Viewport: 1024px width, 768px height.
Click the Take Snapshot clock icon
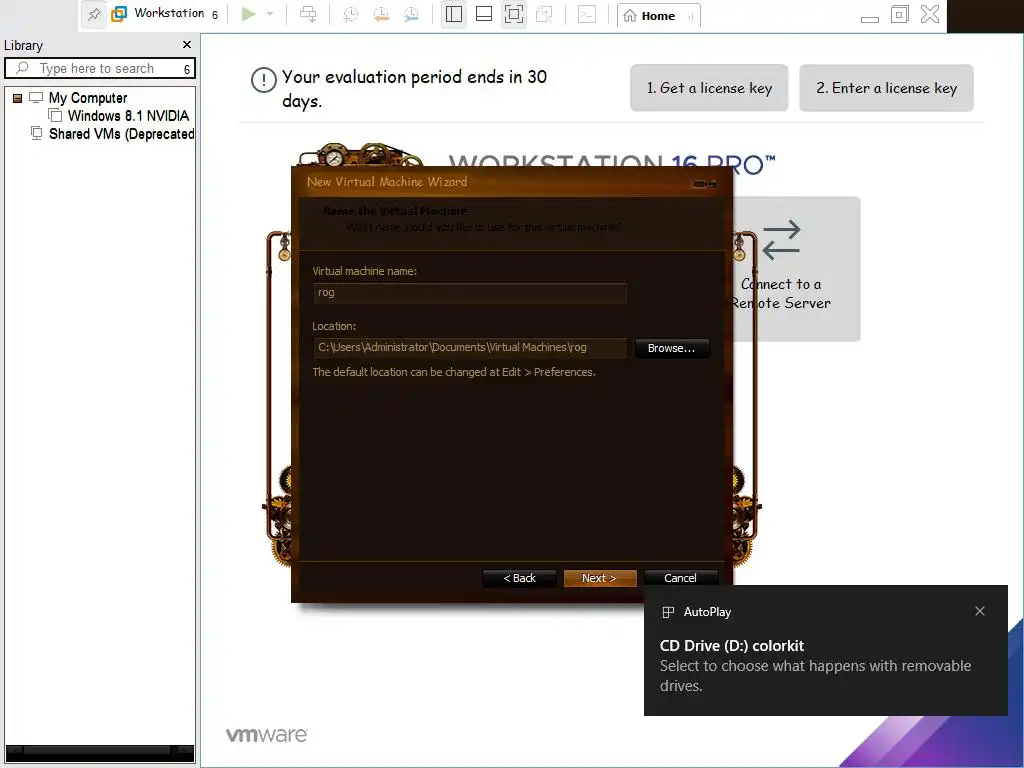(351, 14)
